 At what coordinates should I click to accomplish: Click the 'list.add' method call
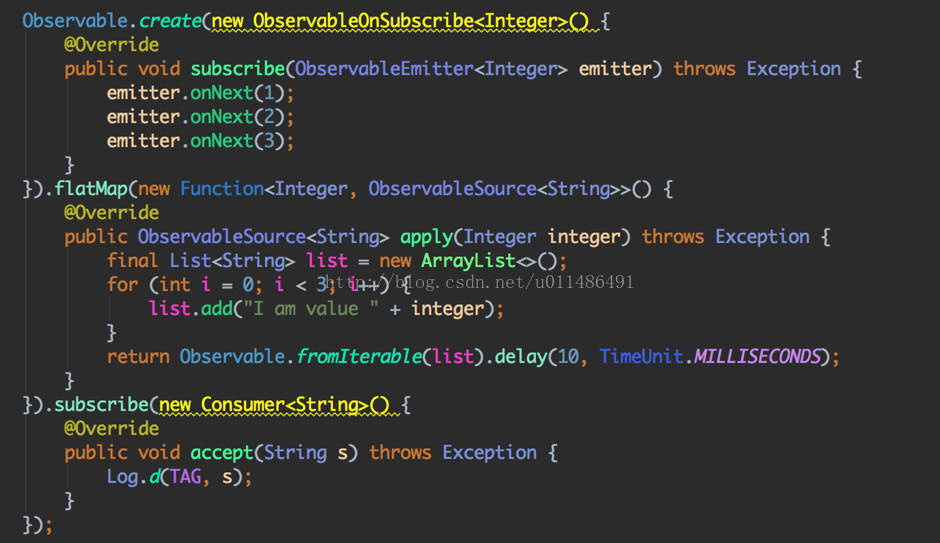[191, 309]
